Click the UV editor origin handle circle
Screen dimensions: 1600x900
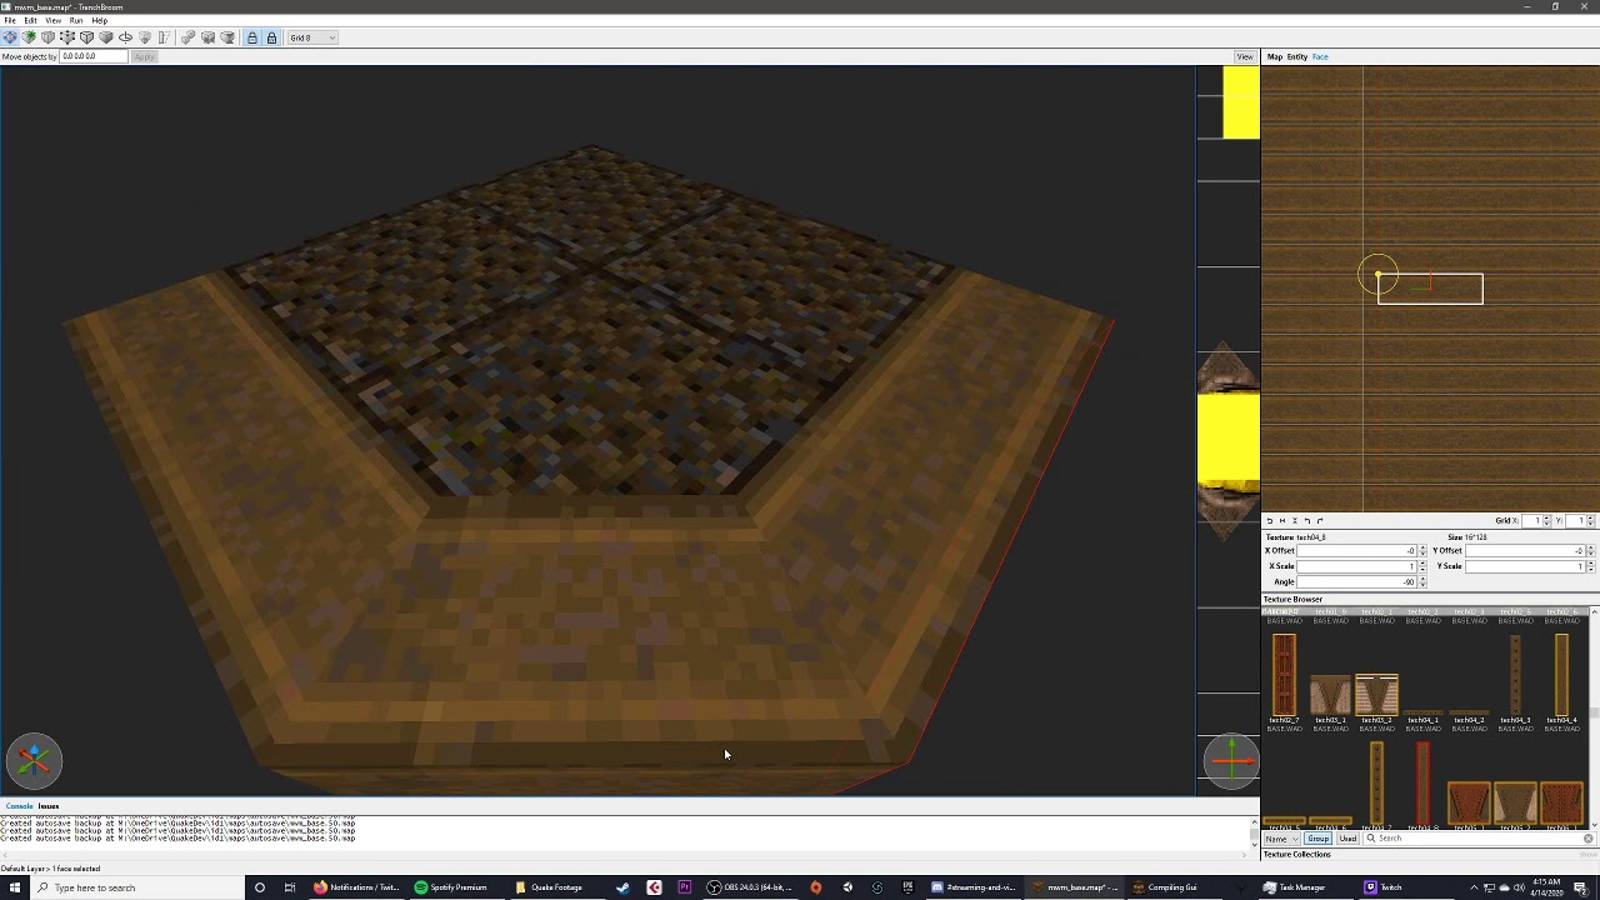click(1378, 274)
